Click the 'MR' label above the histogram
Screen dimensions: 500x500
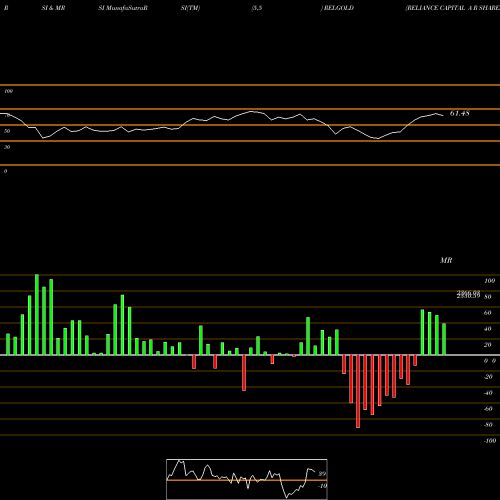[x=446, y=260]
